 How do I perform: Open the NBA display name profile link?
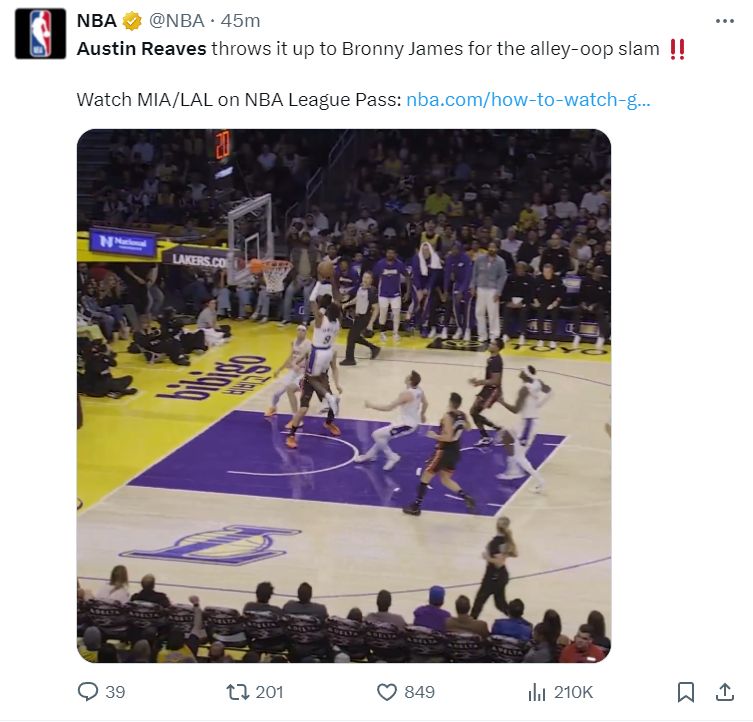(x=96, y=21)
